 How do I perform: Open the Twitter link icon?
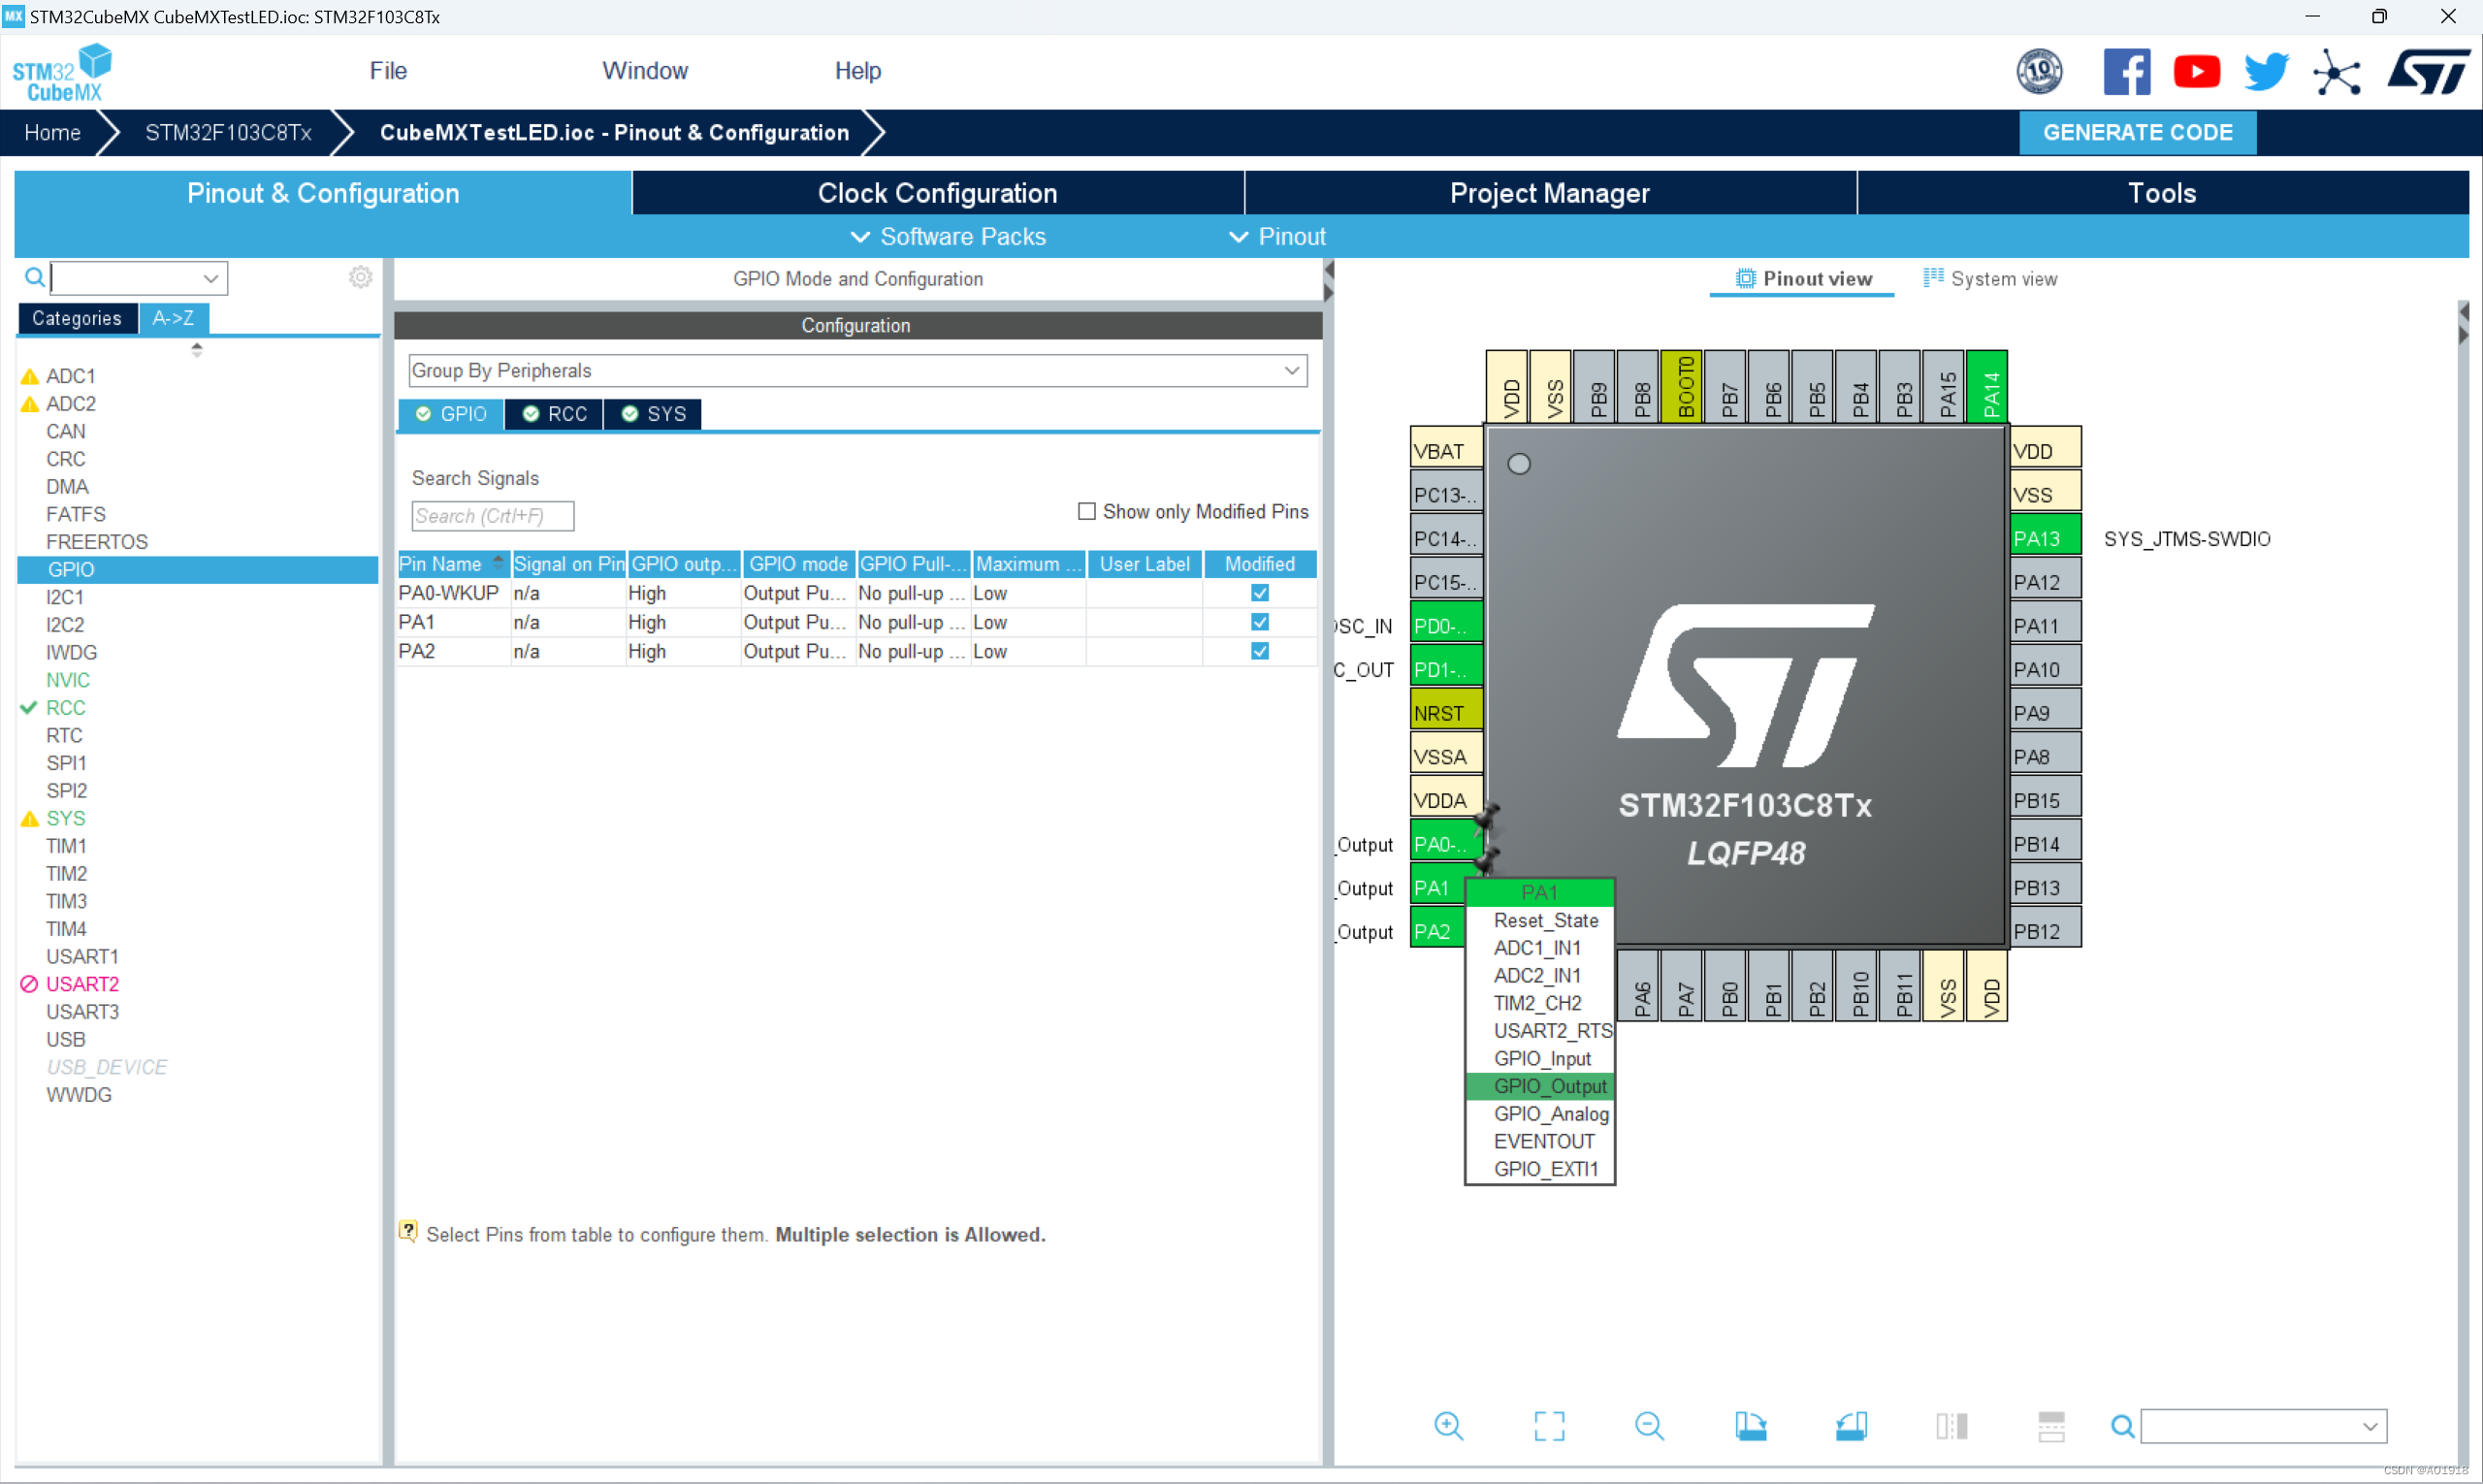click(2265, 72)
